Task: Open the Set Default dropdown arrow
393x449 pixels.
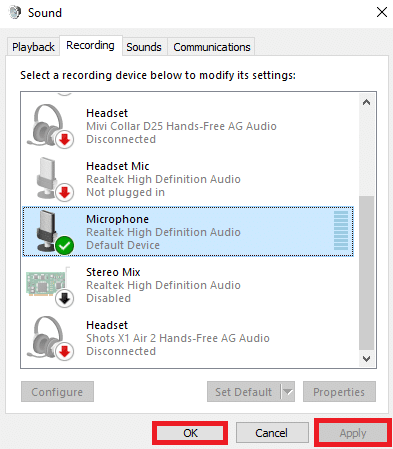Action: (x=288, y=392)
